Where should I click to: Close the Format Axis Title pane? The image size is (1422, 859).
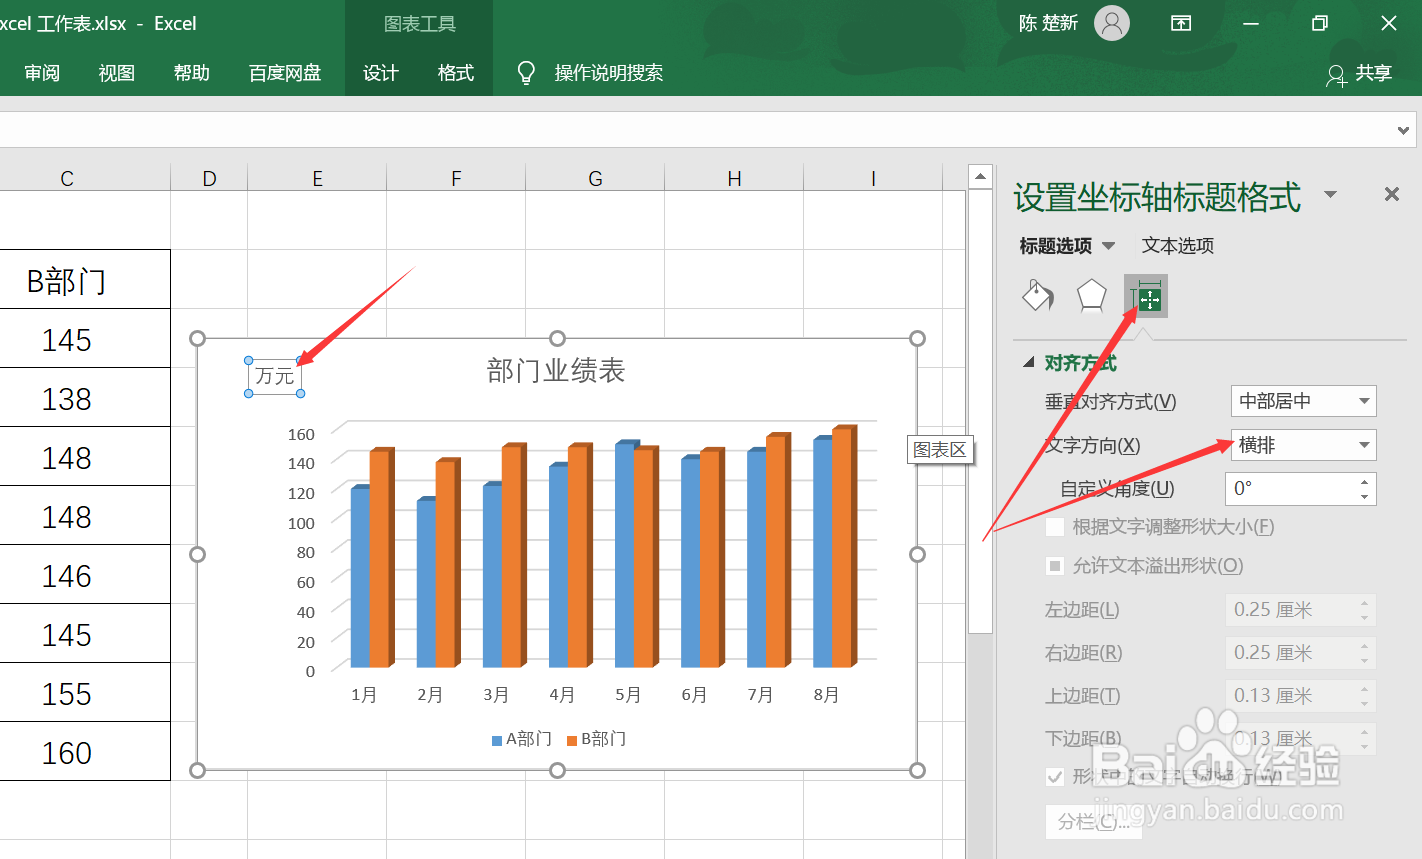(x=1391, y=194)
